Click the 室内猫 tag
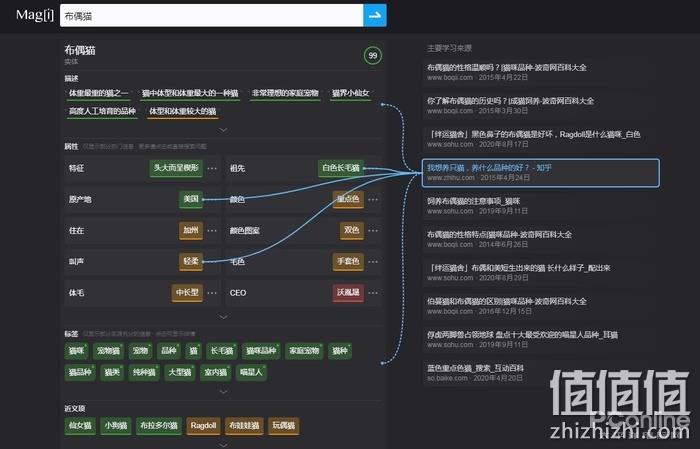Screen dimensions: 700x449 tap(215, 372)
